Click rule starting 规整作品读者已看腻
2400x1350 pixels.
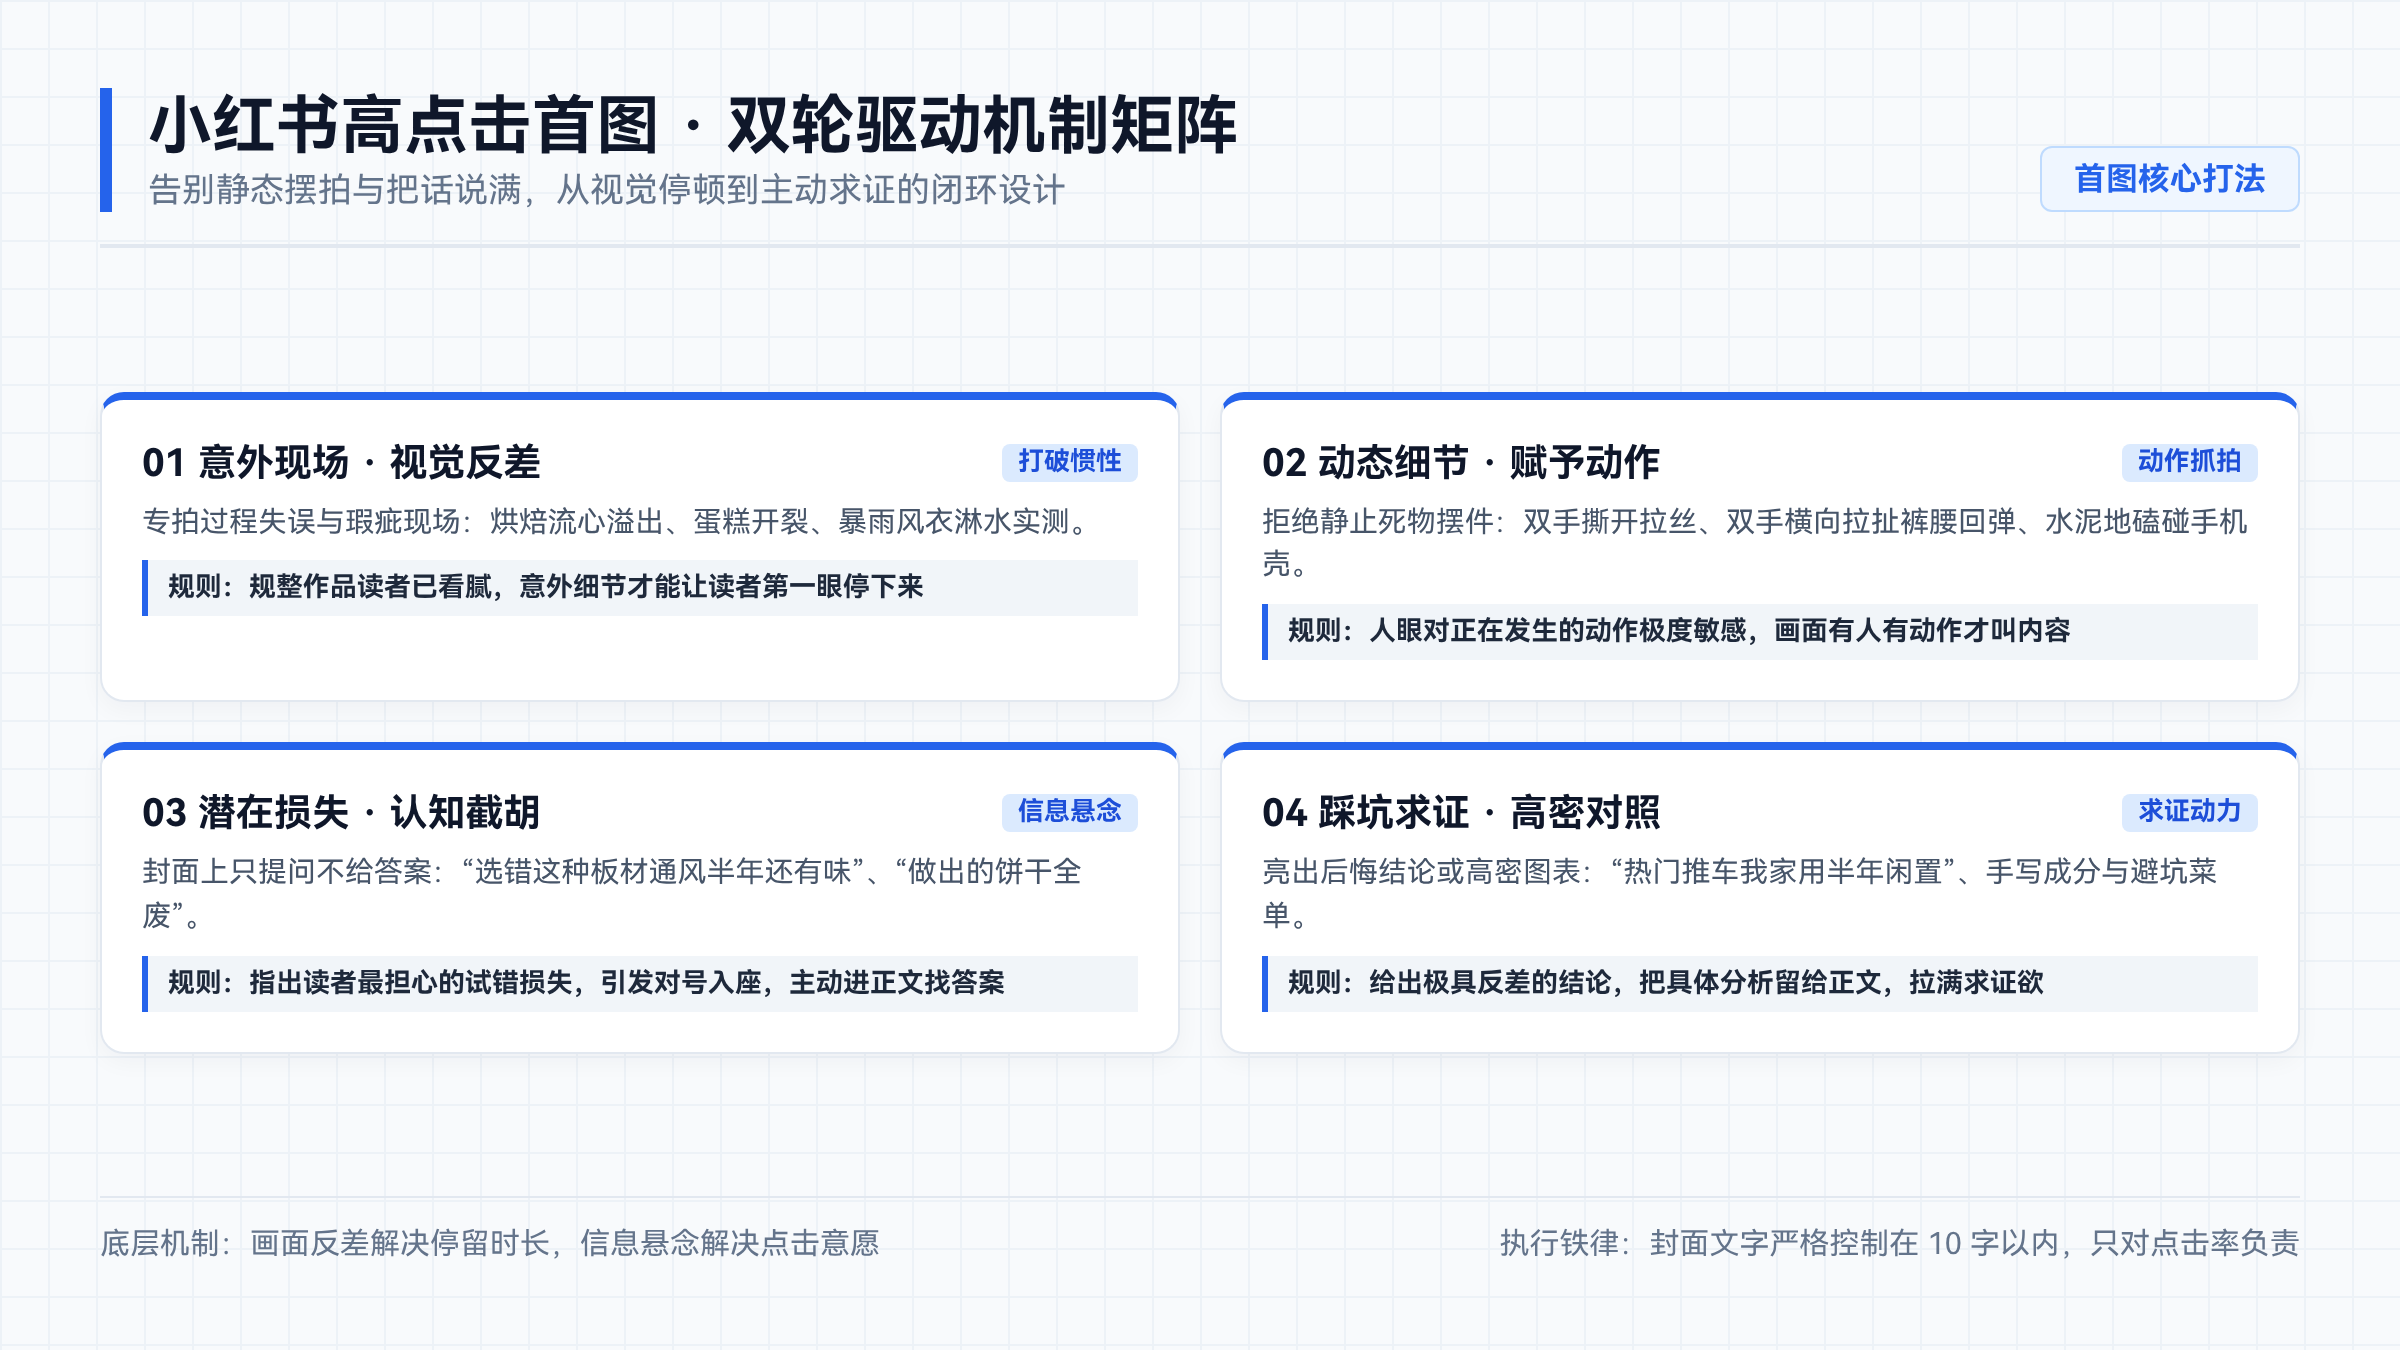(640, 587)
